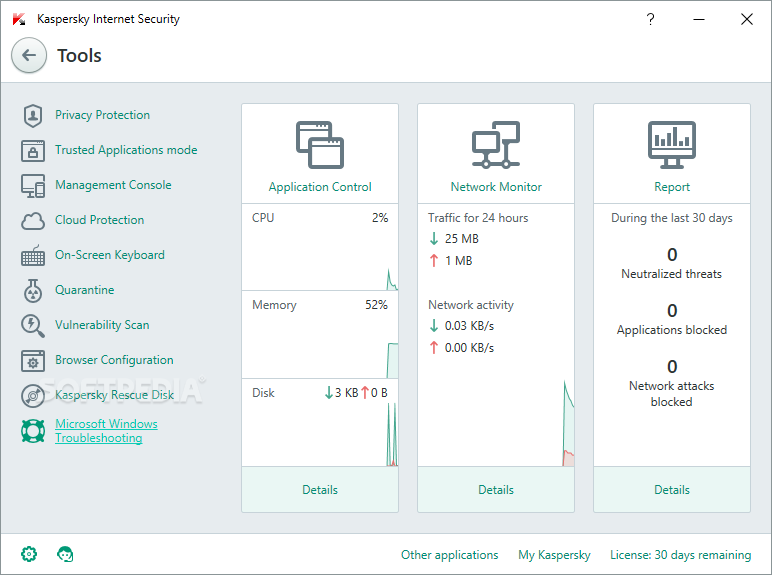Start Vulnerability Scan link

(102, 325)
